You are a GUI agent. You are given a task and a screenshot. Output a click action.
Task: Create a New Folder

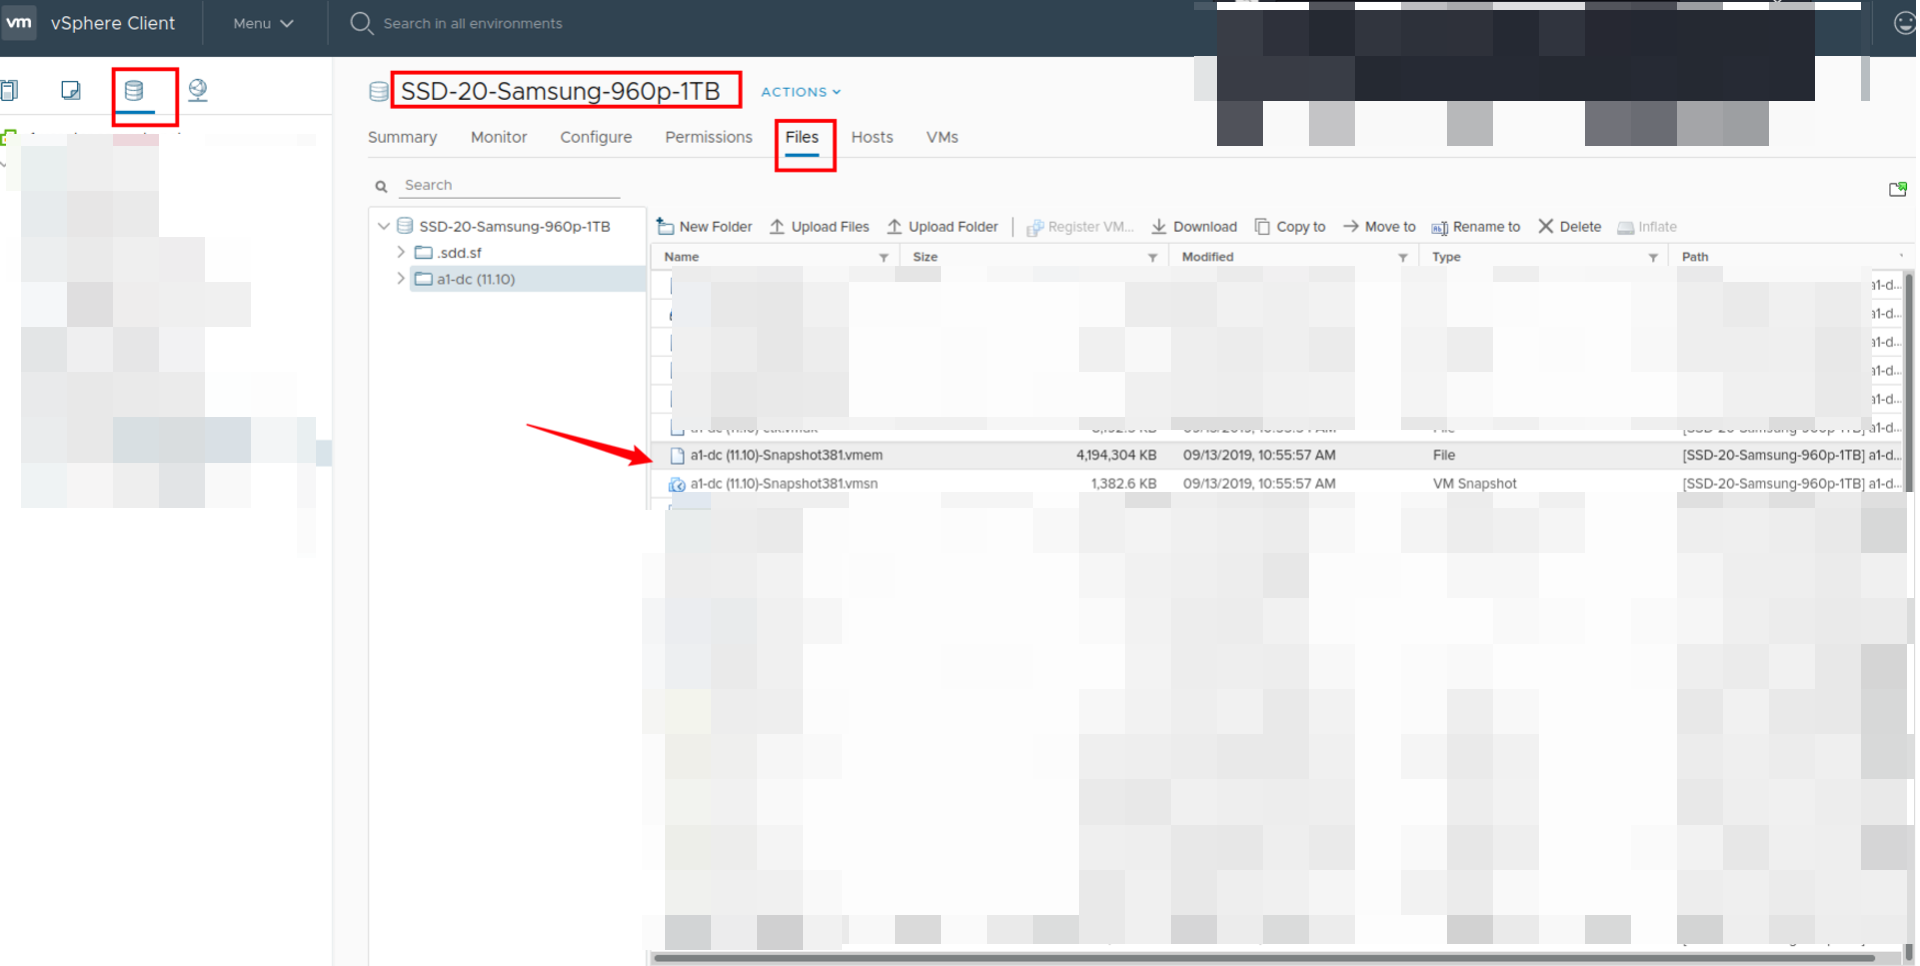[x=705, y=227]
